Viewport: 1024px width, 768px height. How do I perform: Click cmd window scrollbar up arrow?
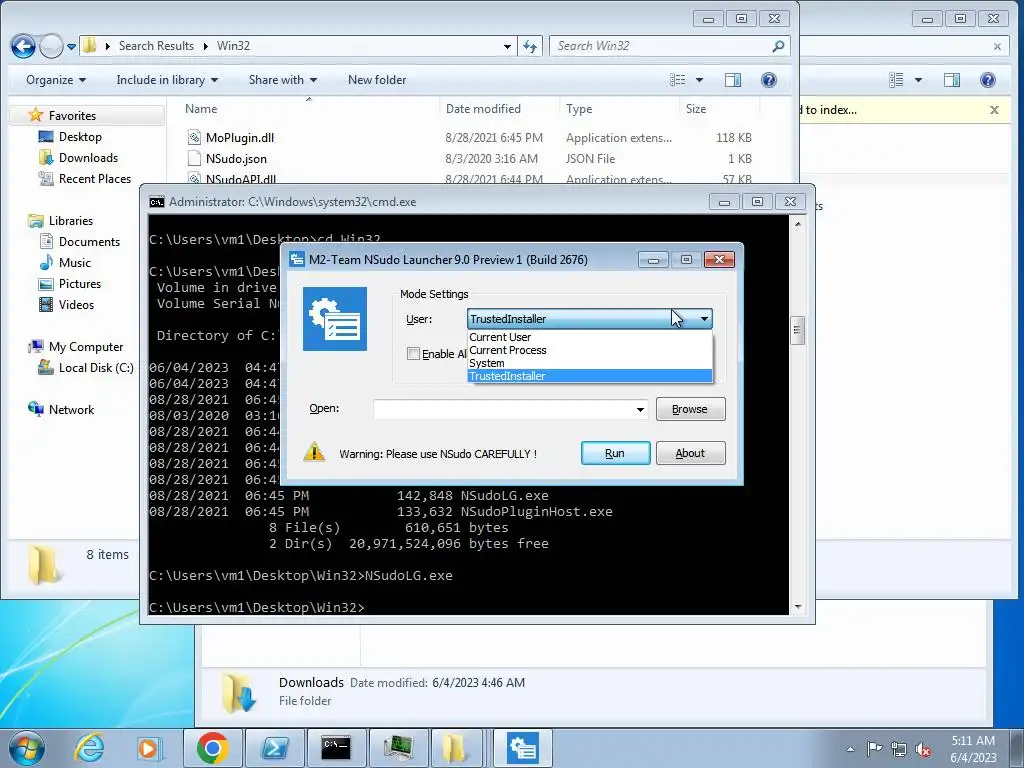(x=797, y=224)
